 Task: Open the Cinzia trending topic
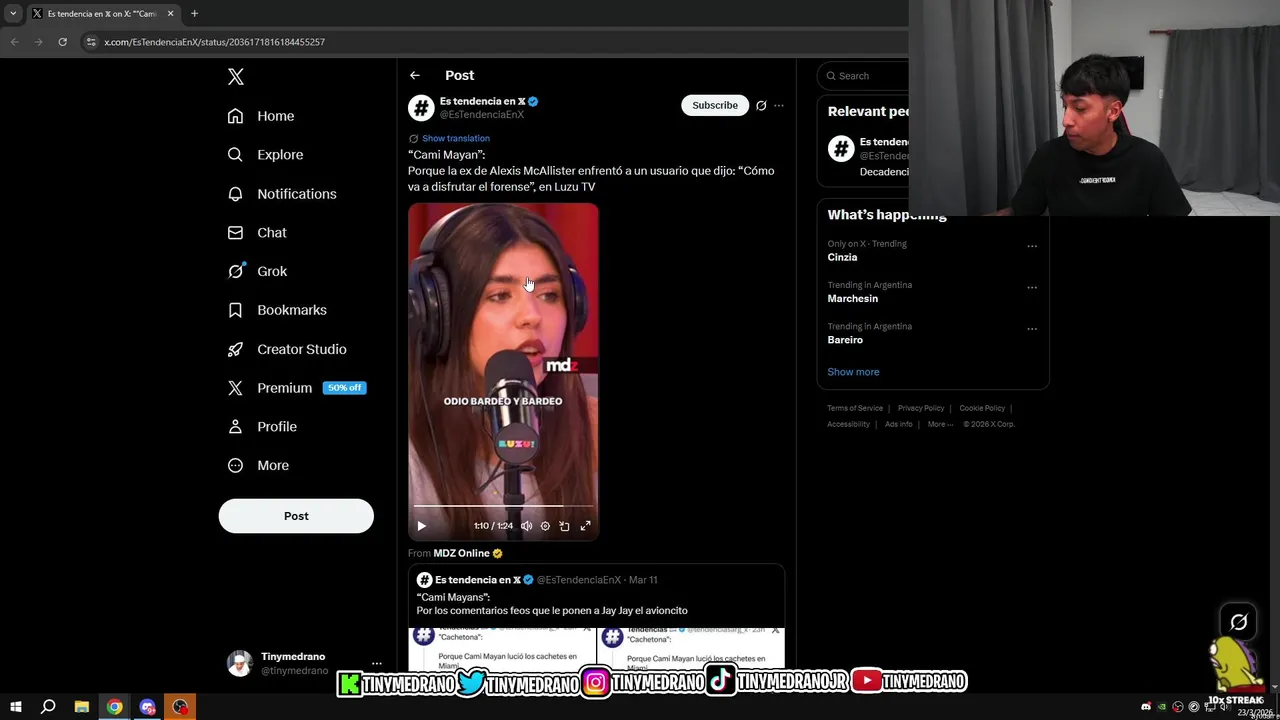842,257
